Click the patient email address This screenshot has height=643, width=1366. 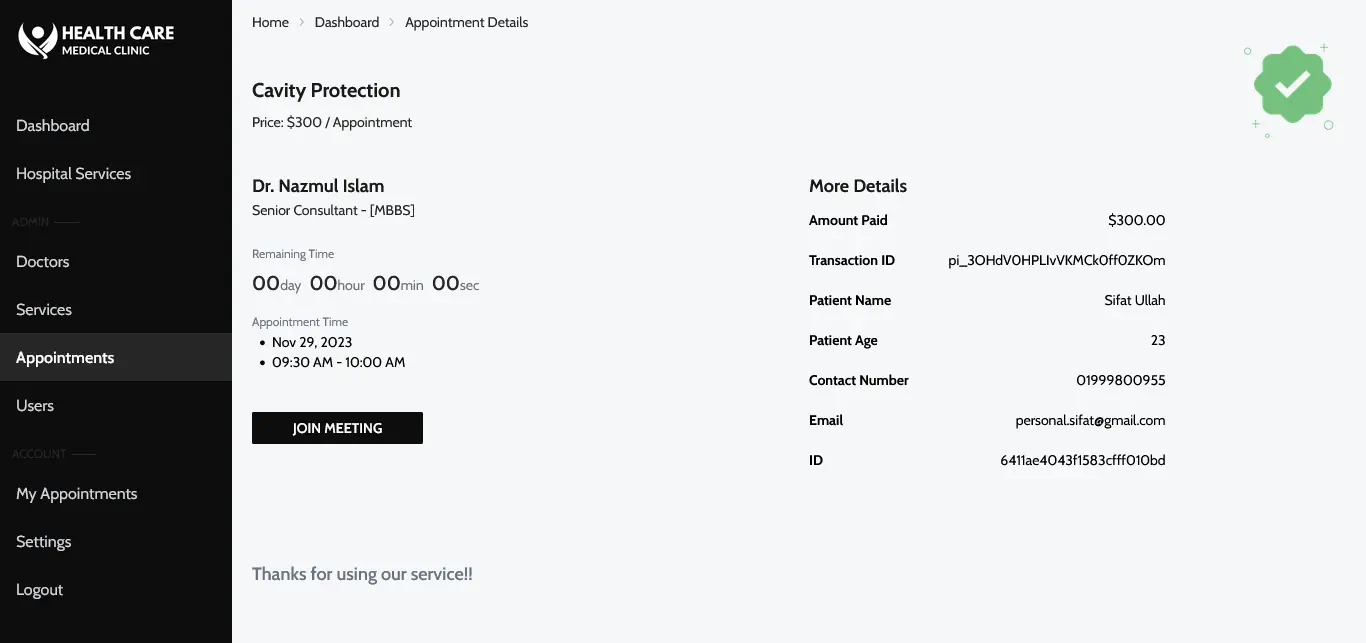[1090, 420]
